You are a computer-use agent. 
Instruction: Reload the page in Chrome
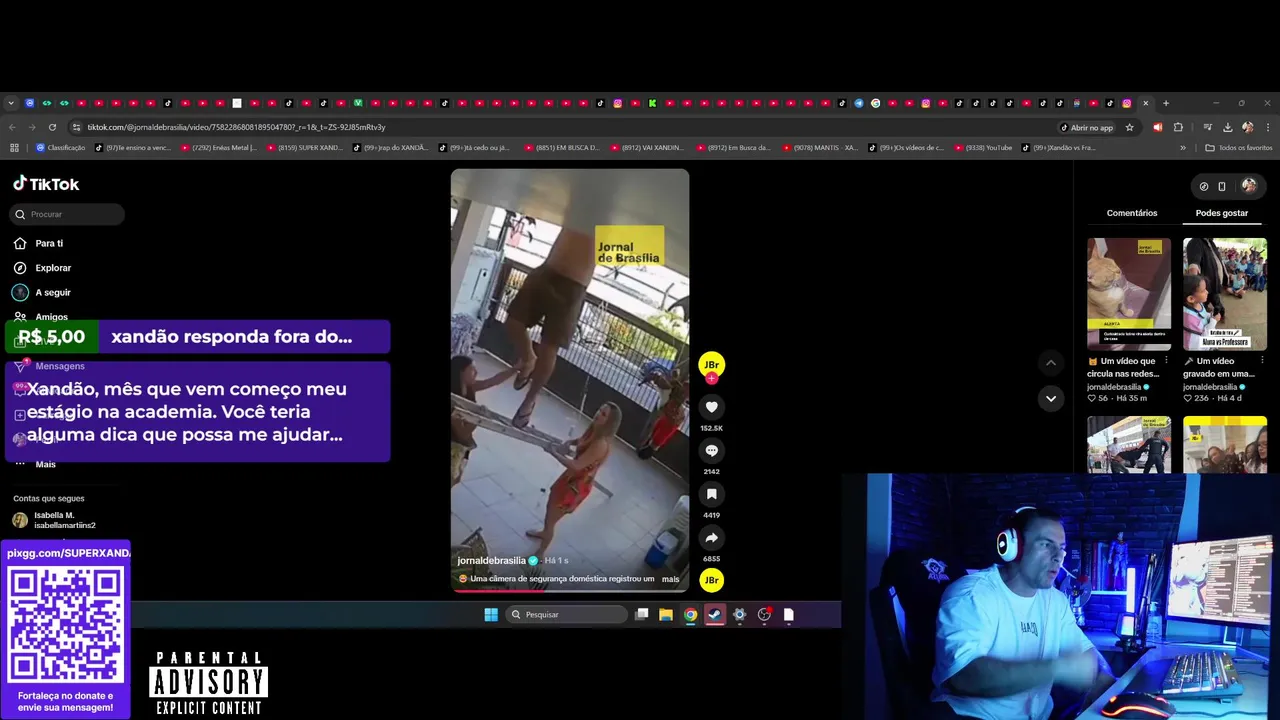(52, 127)
